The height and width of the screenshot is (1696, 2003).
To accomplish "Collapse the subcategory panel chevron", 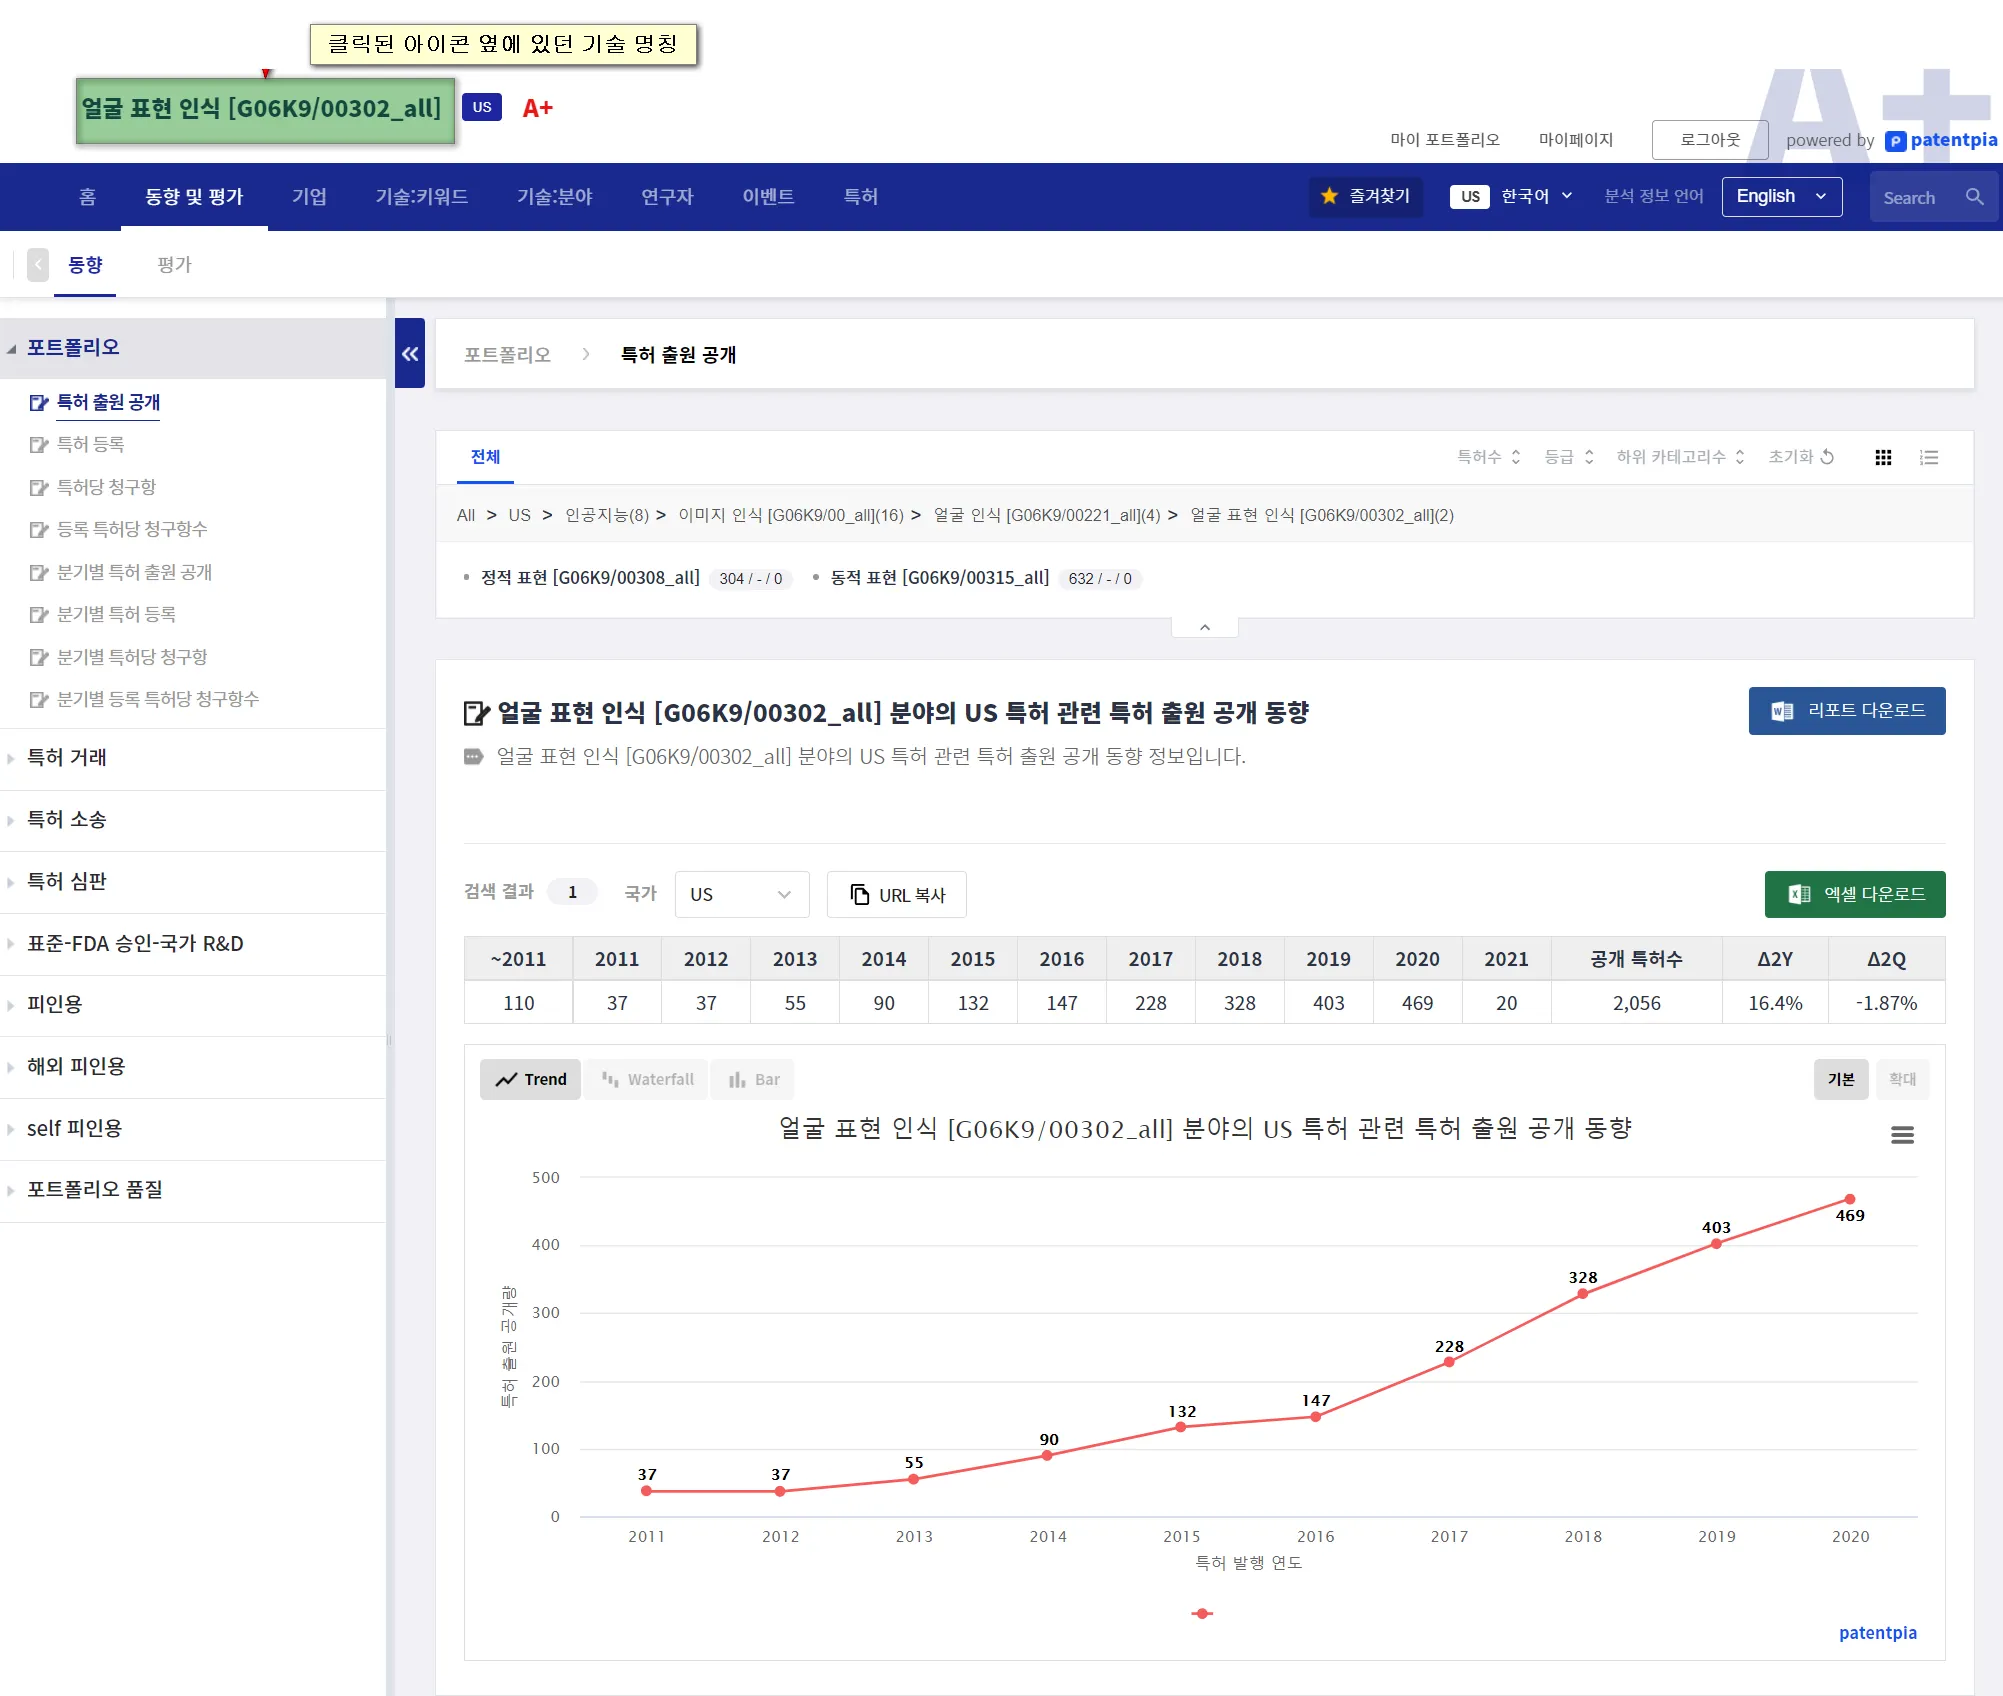I will tap(1205, 627).
